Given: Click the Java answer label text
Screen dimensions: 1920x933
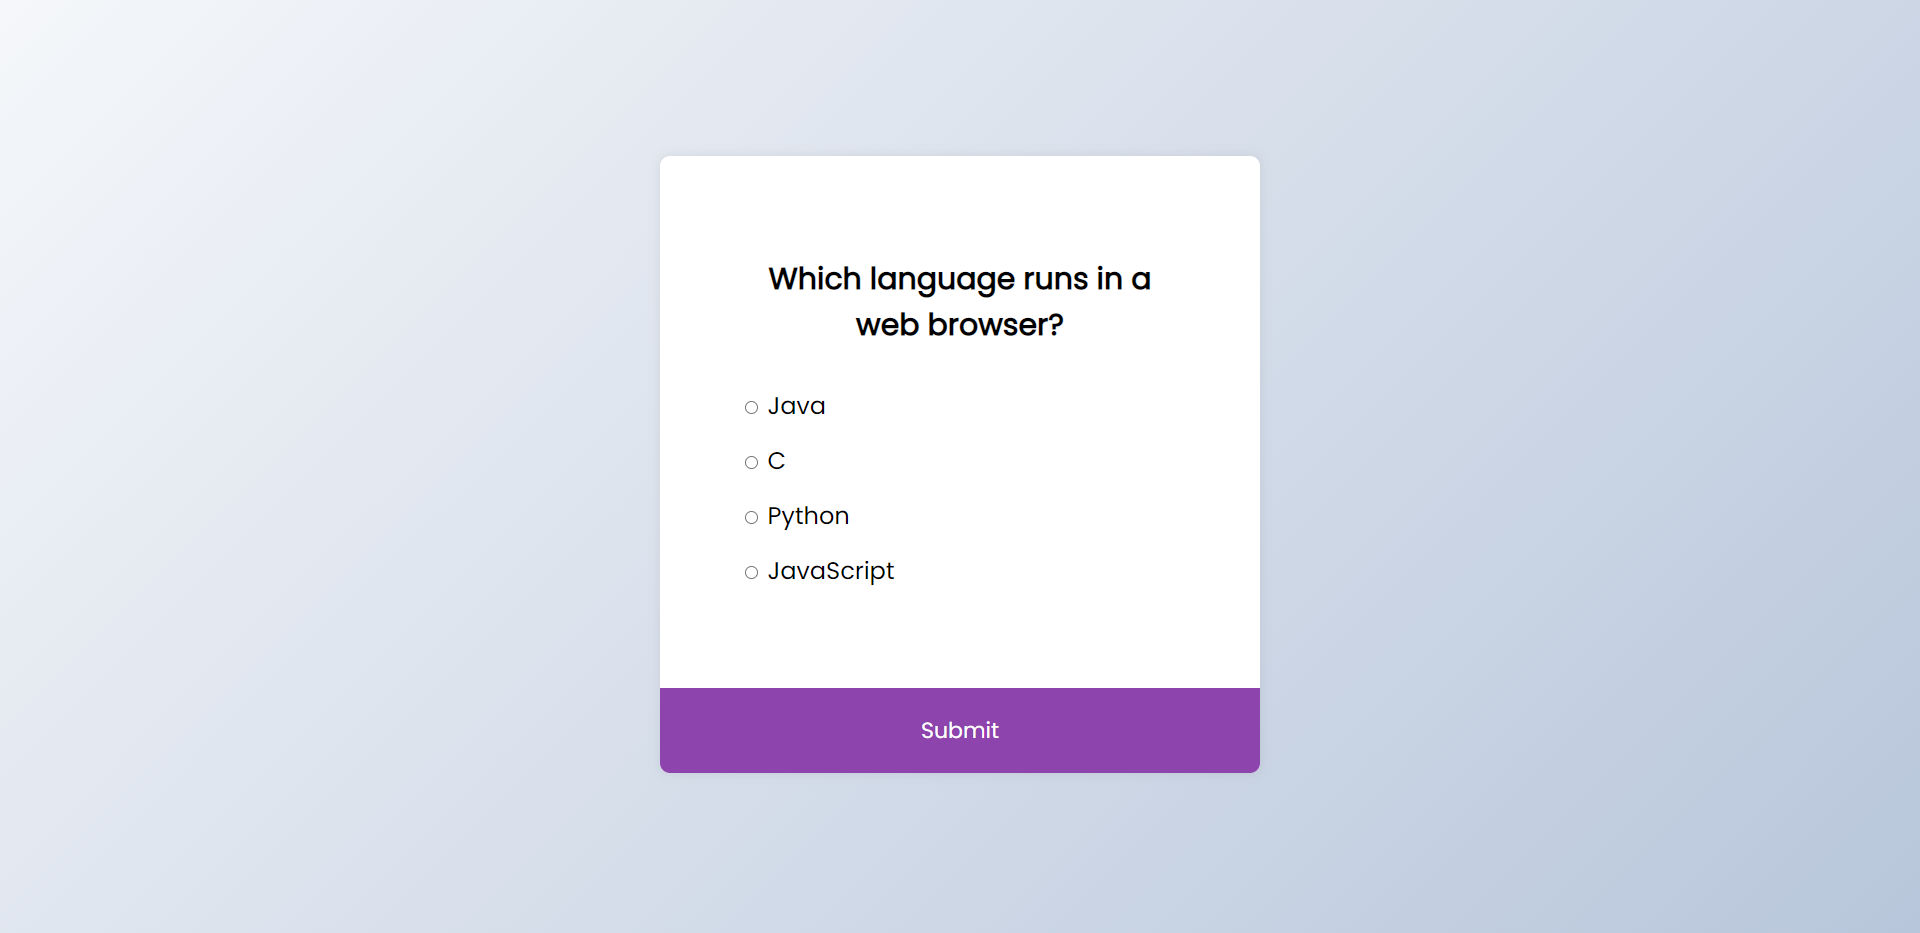Looking at the screenshot, I should click(x=796, y=406).
